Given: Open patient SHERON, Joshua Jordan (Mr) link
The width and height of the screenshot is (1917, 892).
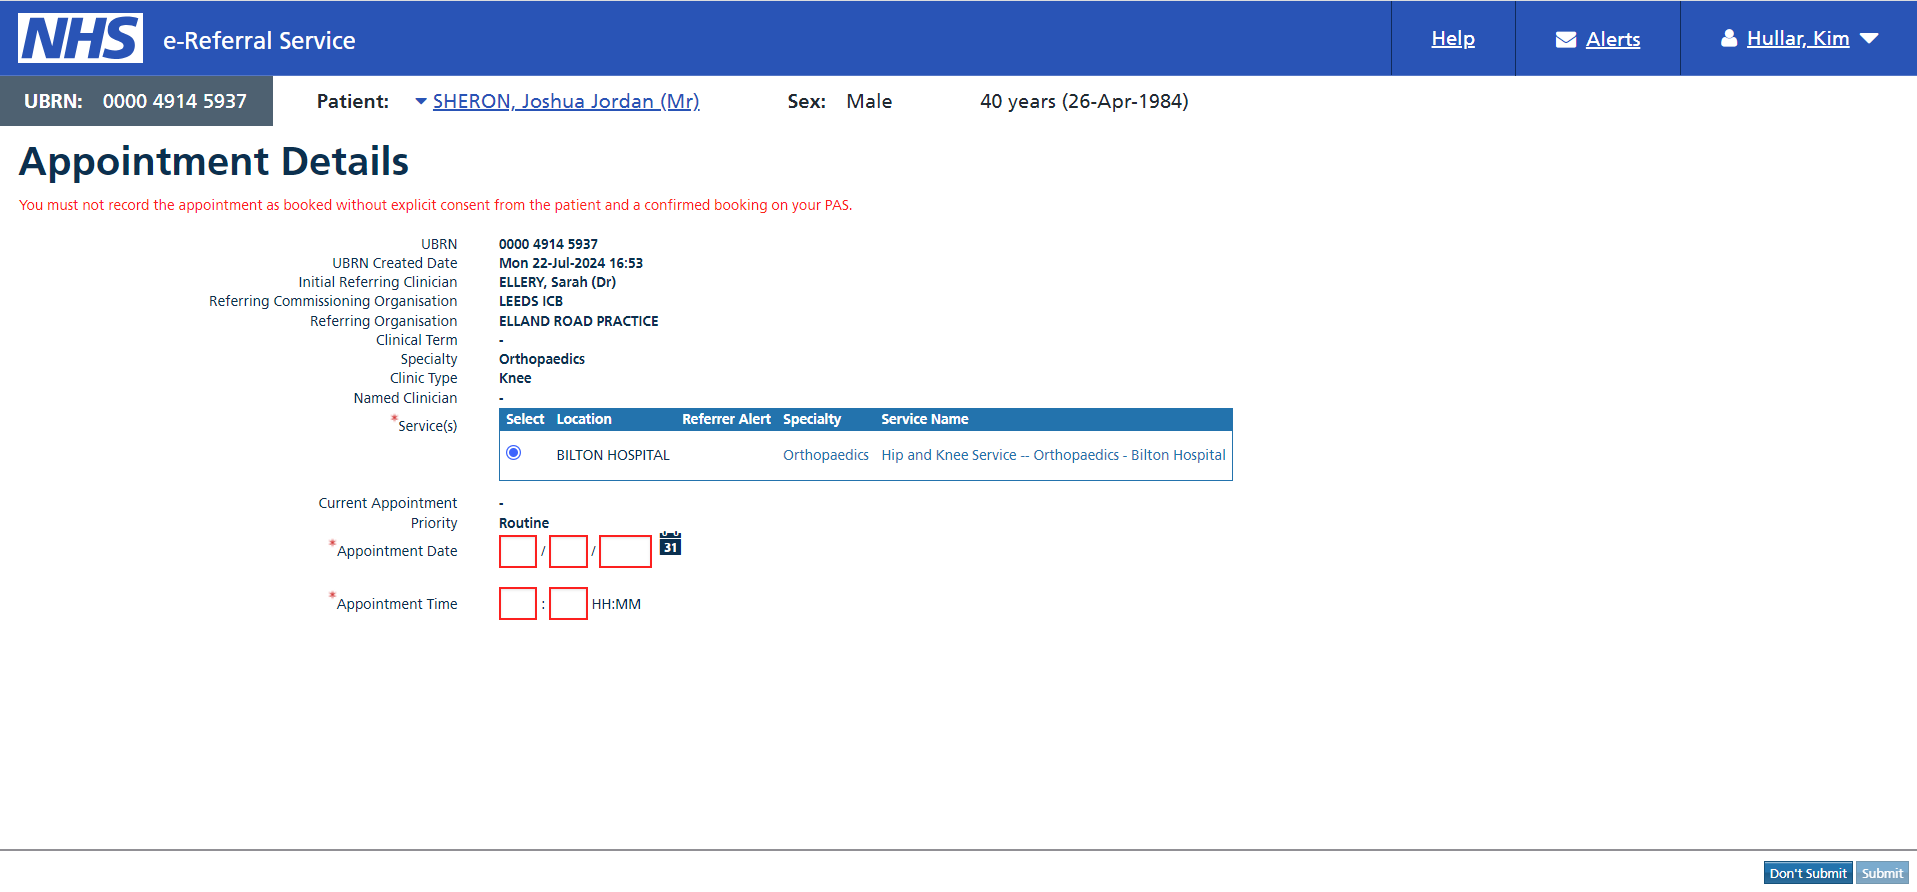Looking at the screenshot, I should click(x=566, y=101).
